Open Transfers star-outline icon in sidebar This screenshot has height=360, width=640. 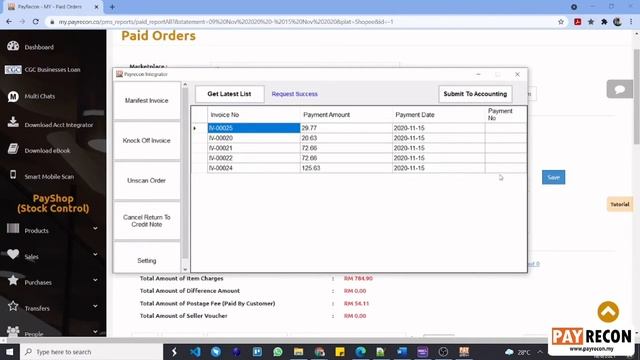pos(13,306)
